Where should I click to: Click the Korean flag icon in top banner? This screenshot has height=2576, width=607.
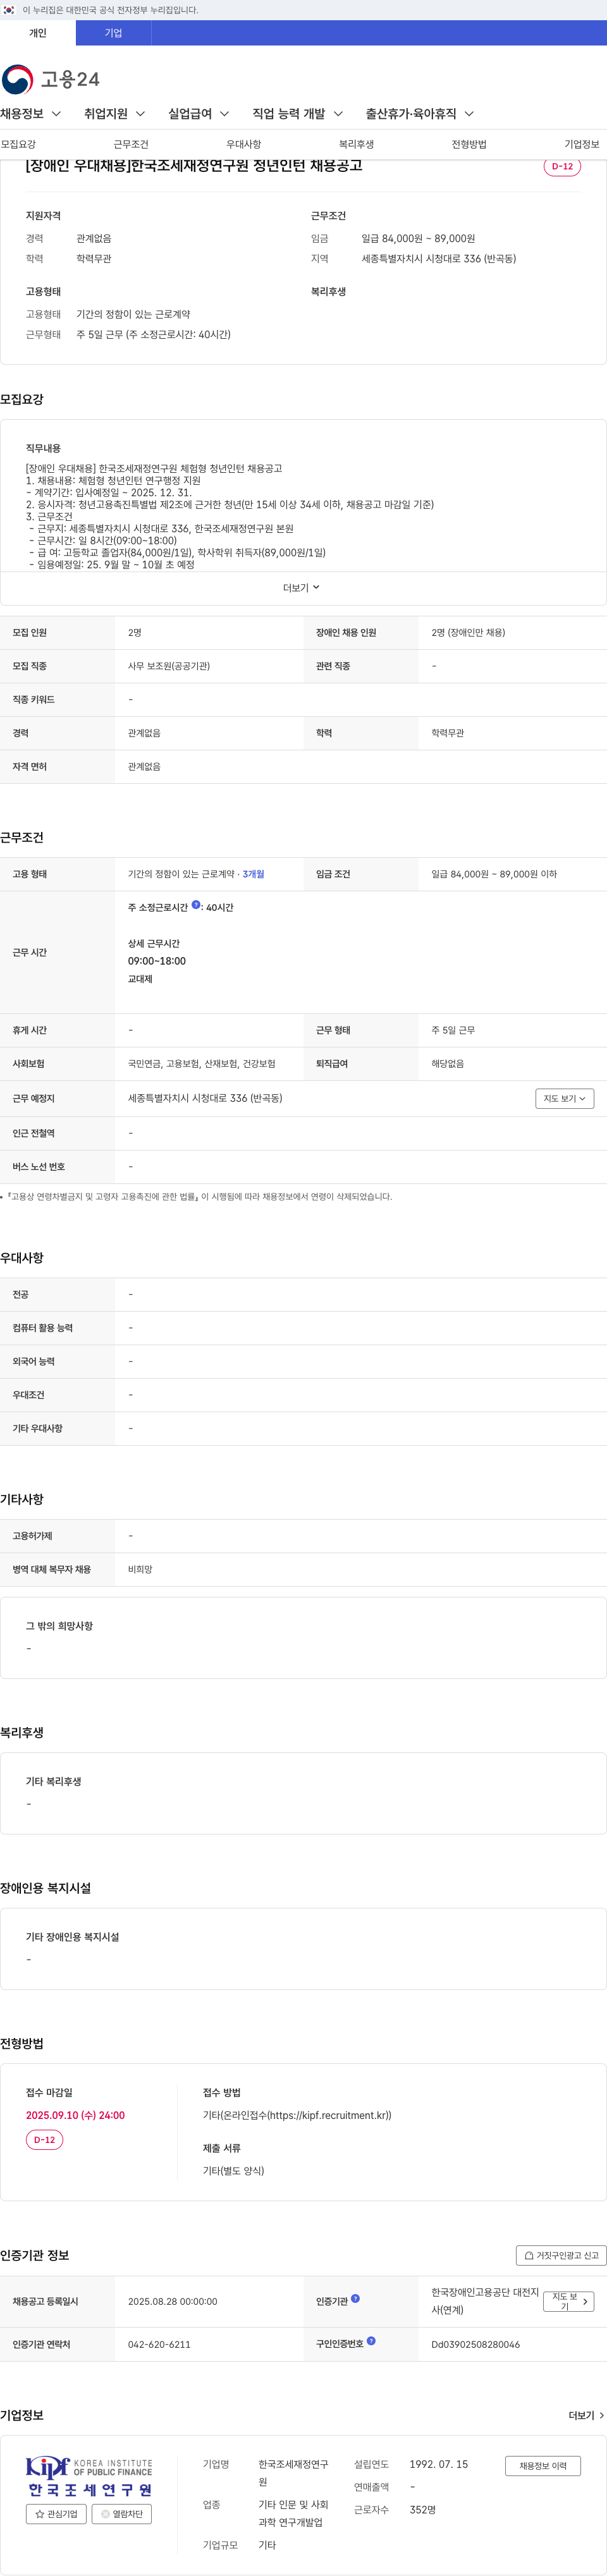[x=9, y=10]
